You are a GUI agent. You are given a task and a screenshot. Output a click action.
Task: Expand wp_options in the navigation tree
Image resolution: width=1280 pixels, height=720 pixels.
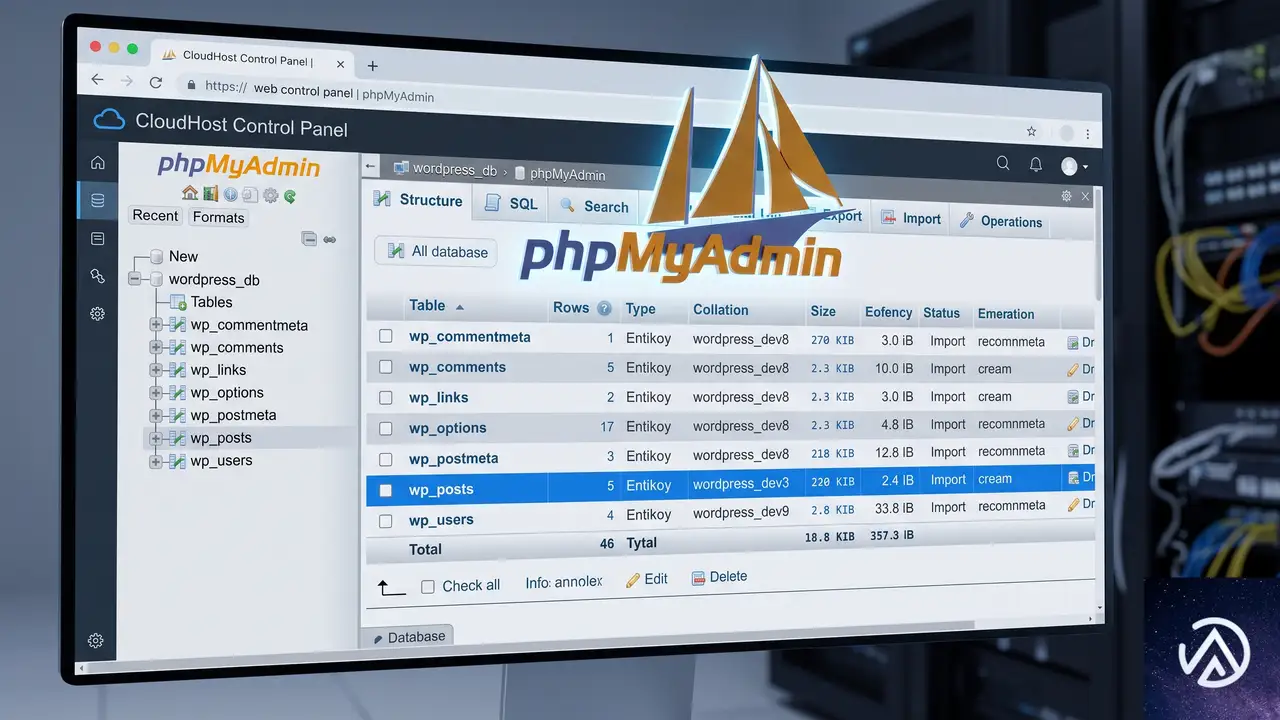(156, 393)
